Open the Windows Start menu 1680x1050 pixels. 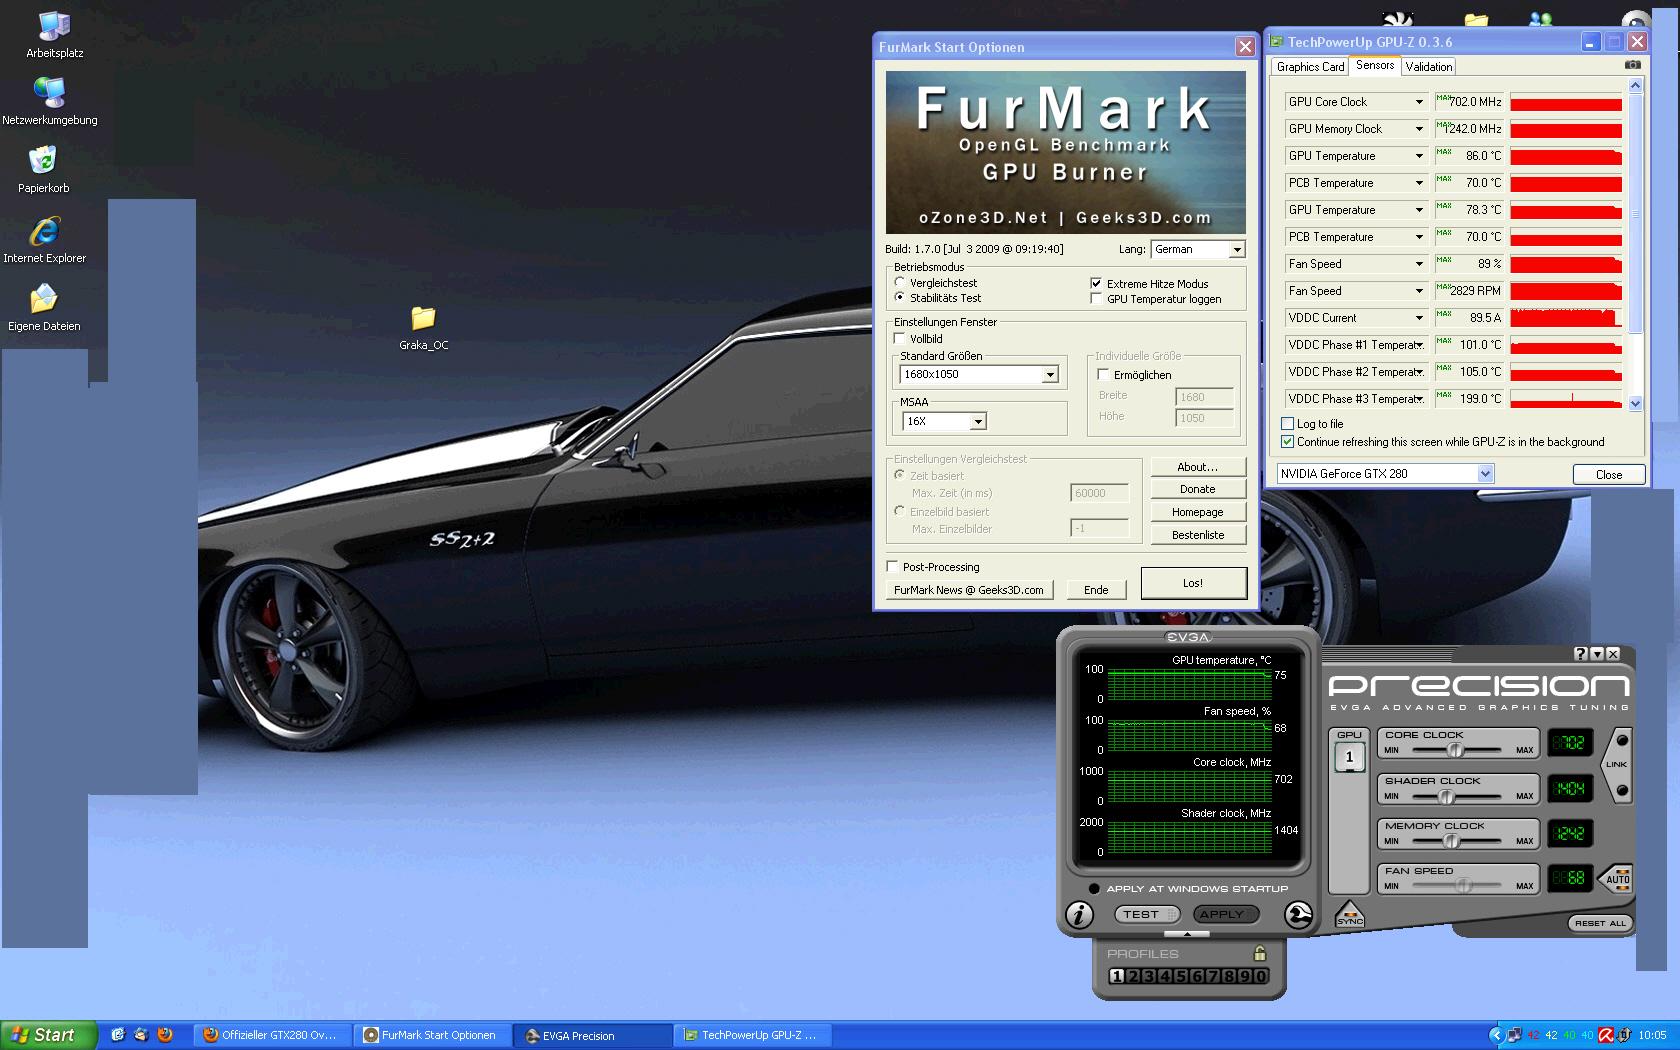48,1035
